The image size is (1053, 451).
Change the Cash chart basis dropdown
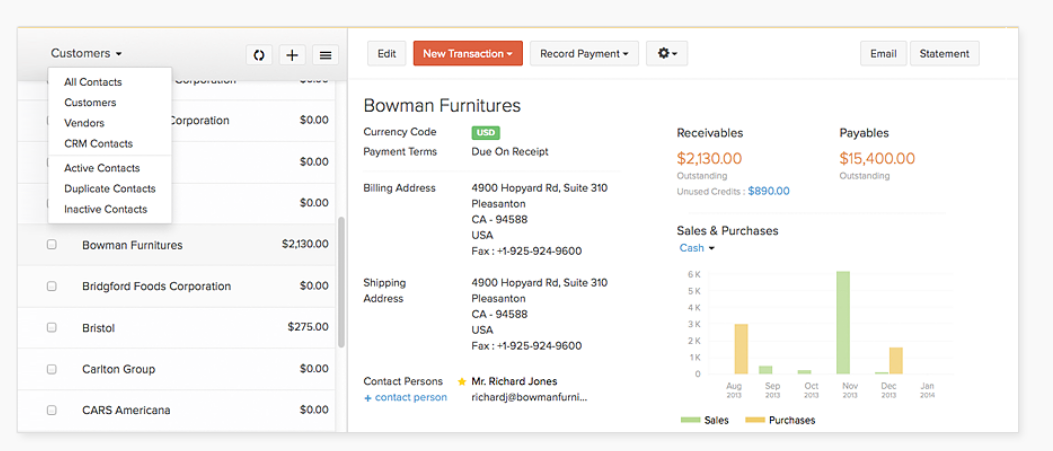click(x=697, y=248)
